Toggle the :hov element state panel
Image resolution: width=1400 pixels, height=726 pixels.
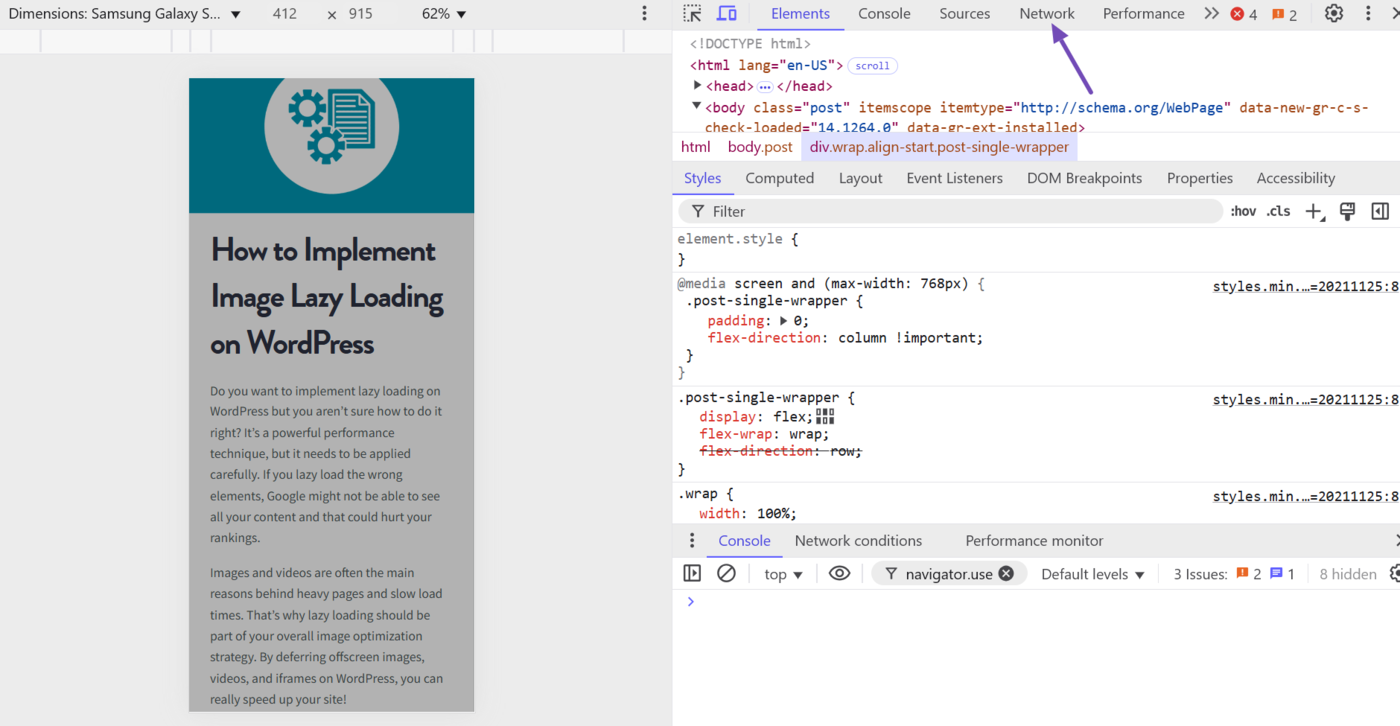tap(1243, 211)
